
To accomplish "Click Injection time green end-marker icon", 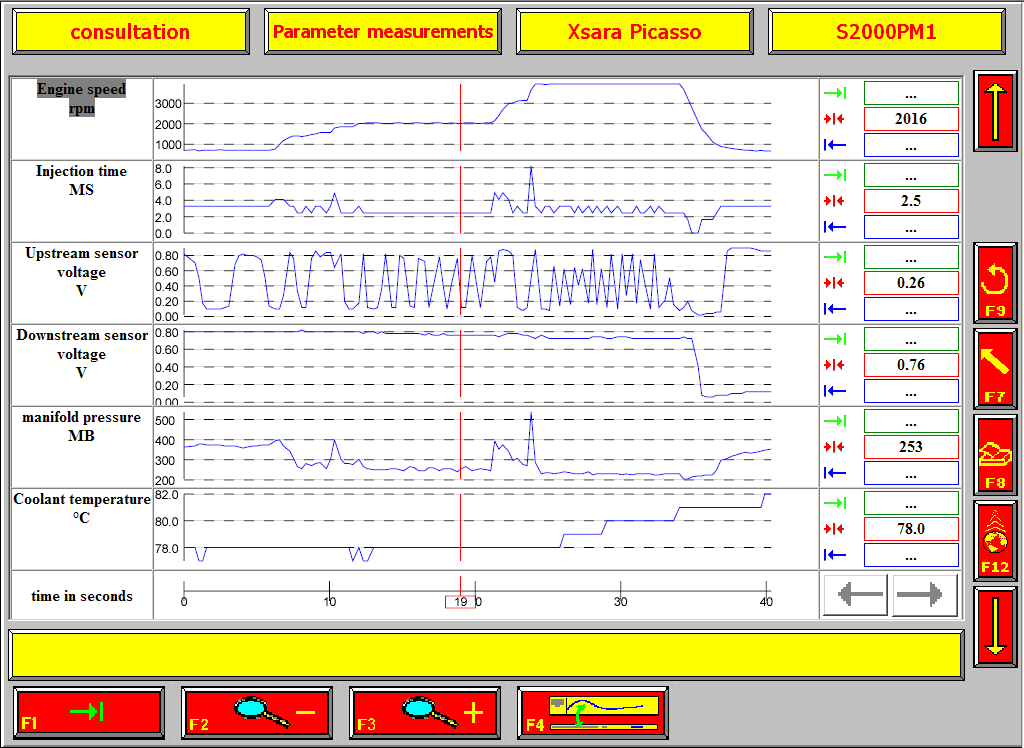I will 835,175.
